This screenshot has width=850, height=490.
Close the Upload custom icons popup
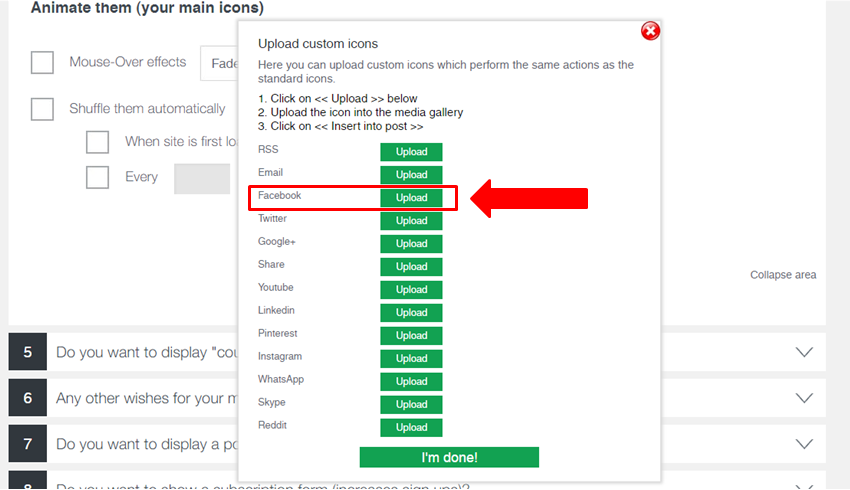650,31
